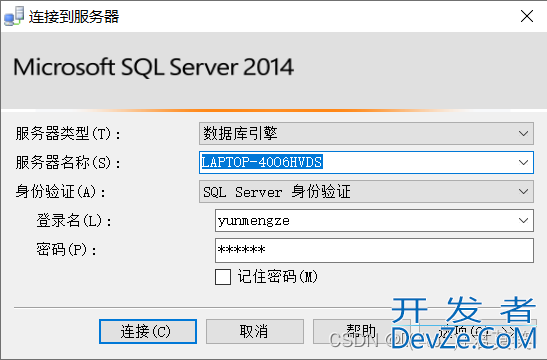Click the Microsoft SQL Server 2014 heading
547x360 pixels.
(153, 67)
